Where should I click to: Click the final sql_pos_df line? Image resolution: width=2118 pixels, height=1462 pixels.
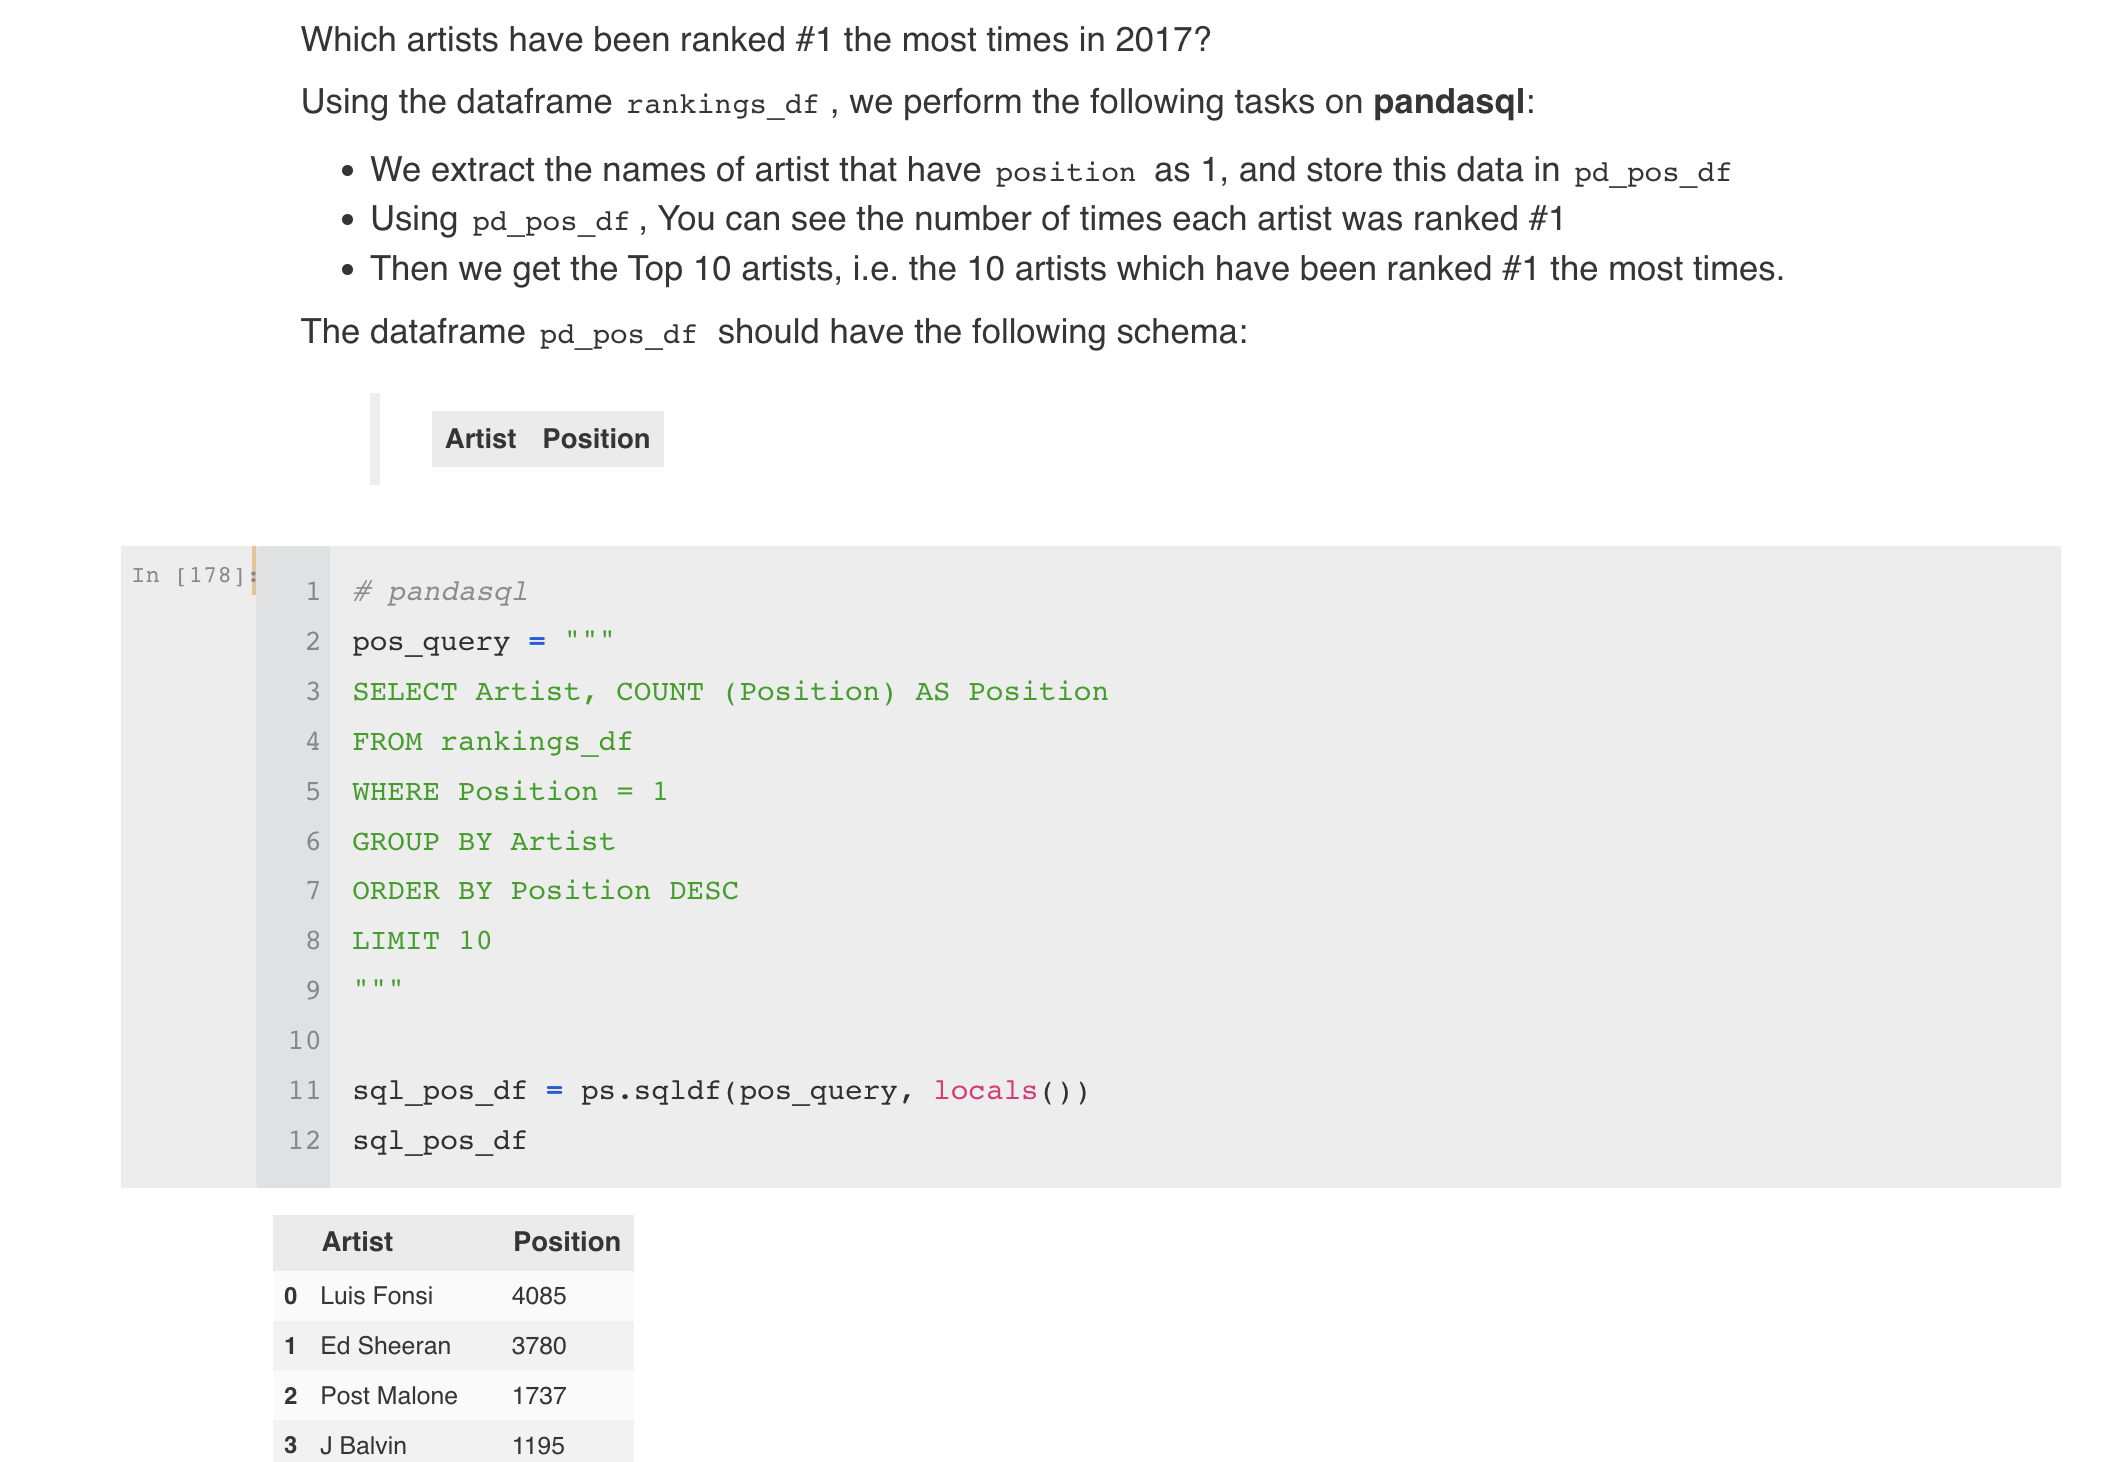coord(439,1141)
